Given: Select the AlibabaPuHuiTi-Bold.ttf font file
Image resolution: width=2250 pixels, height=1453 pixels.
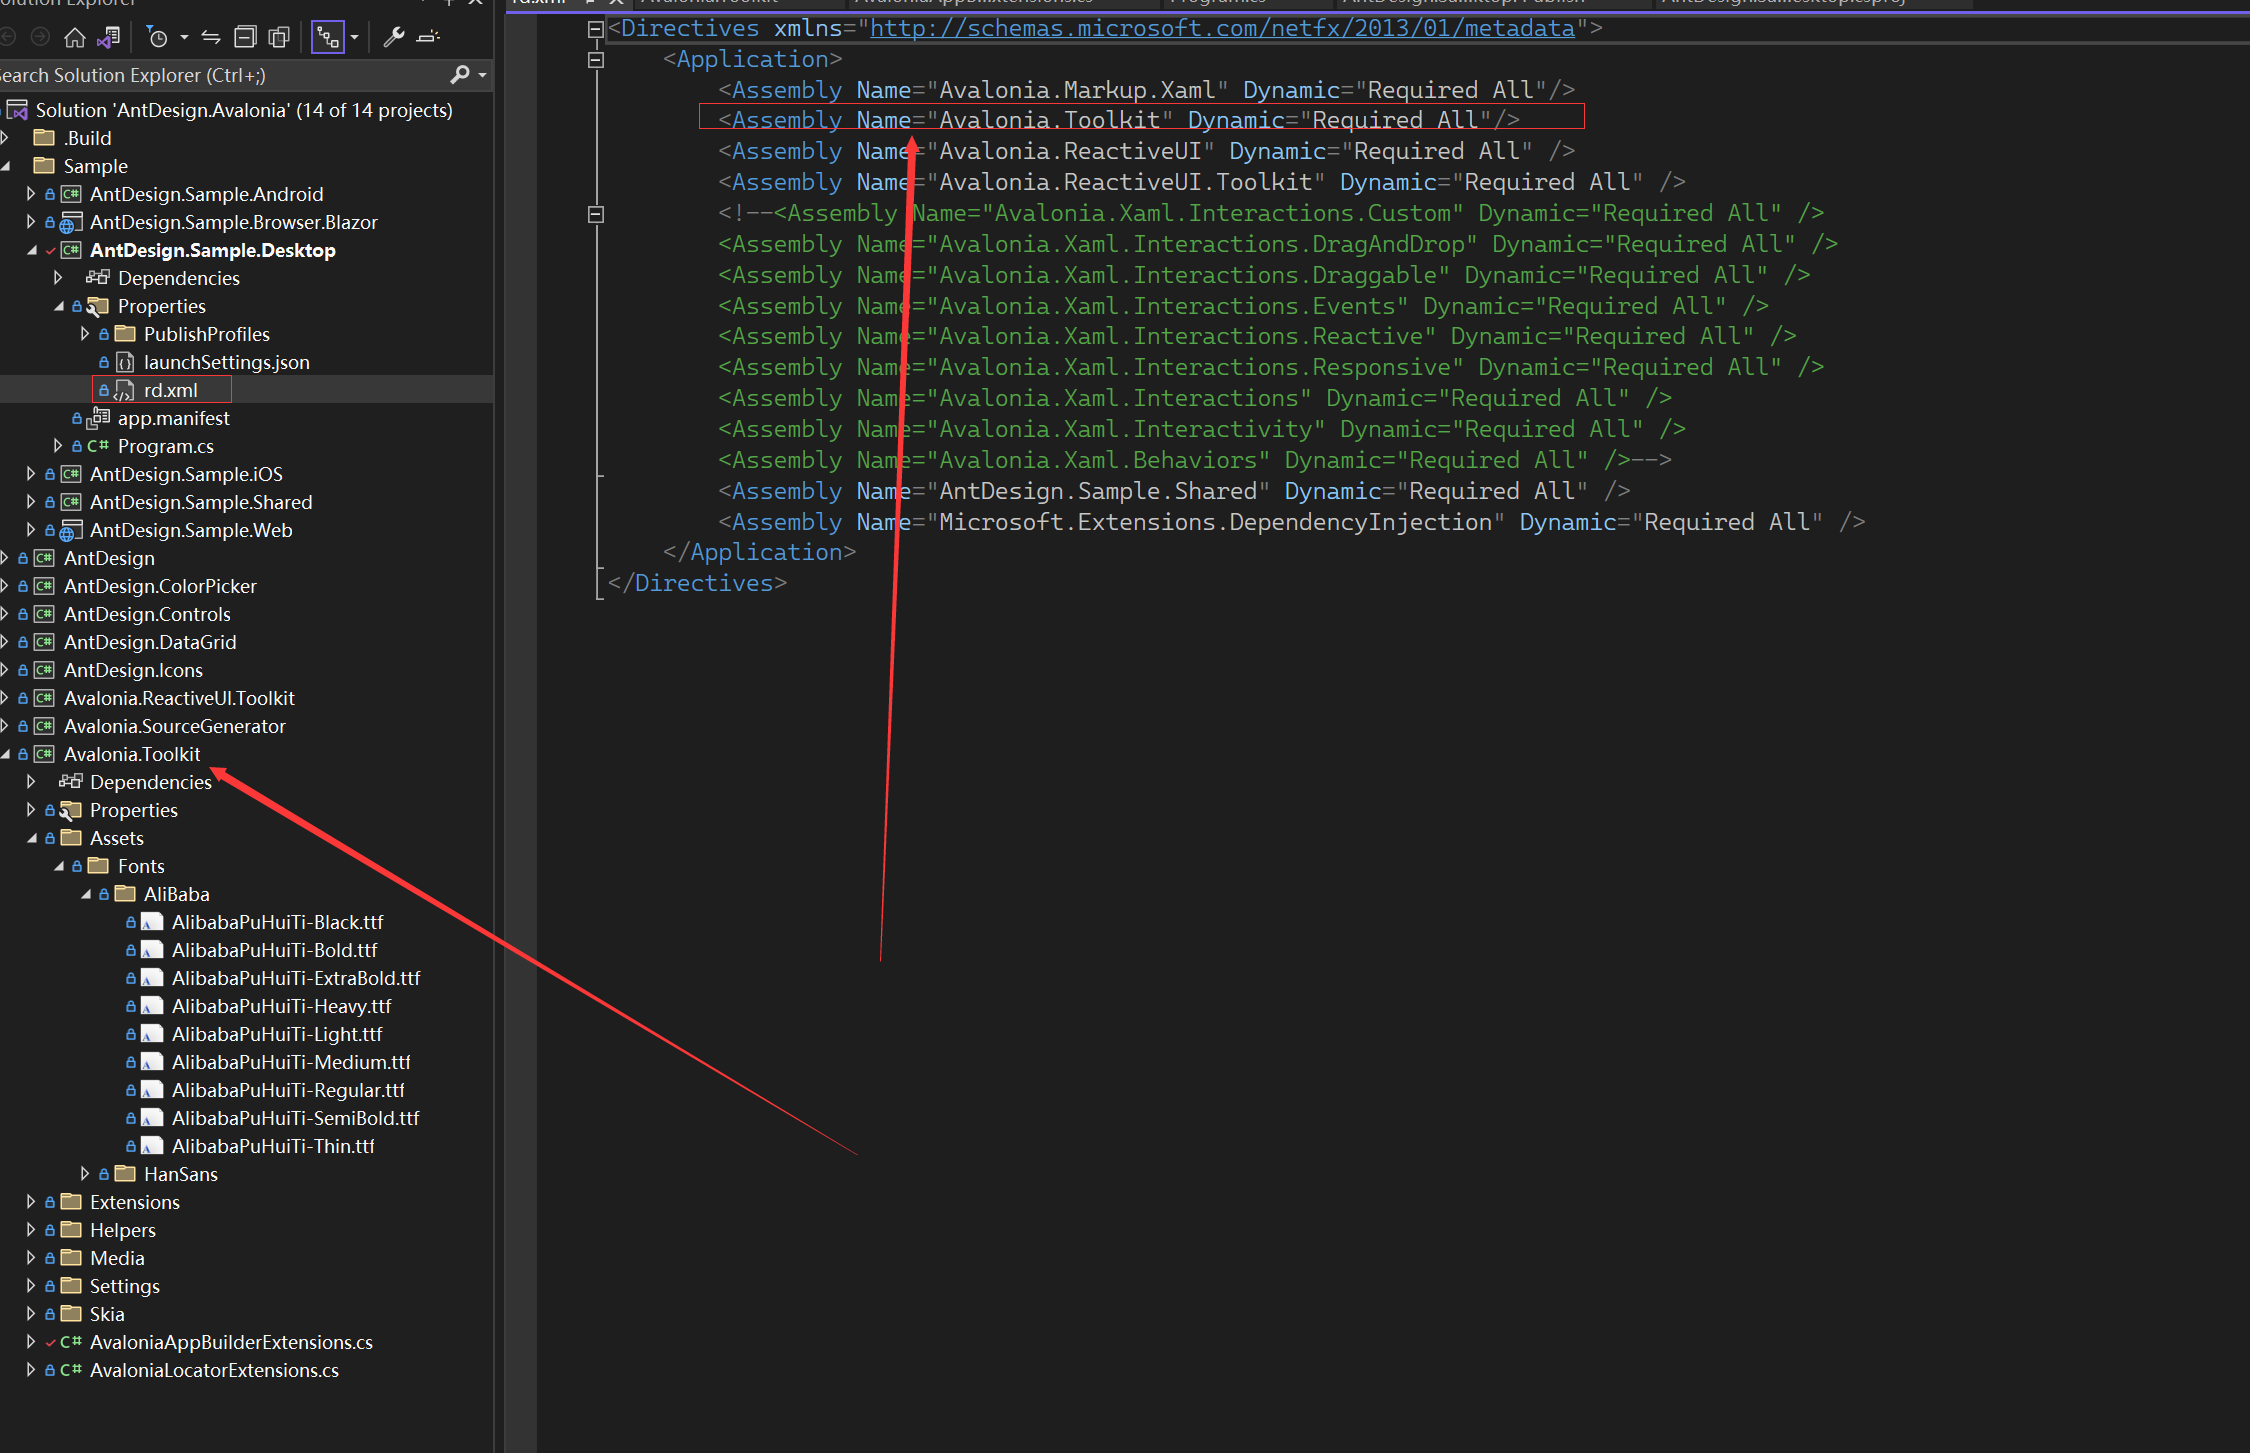Looking at the screenshot, I should [276, 950].
